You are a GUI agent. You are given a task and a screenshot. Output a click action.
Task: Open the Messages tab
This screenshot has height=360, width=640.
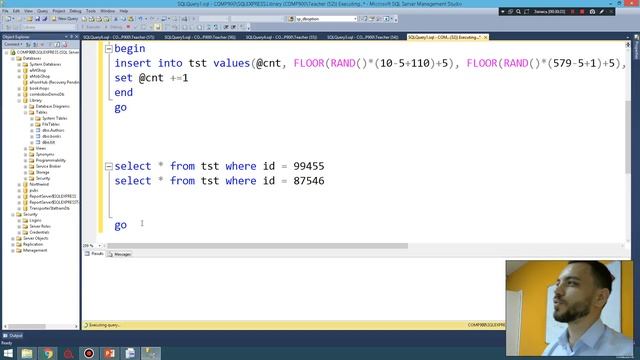(x=120, y=254)
